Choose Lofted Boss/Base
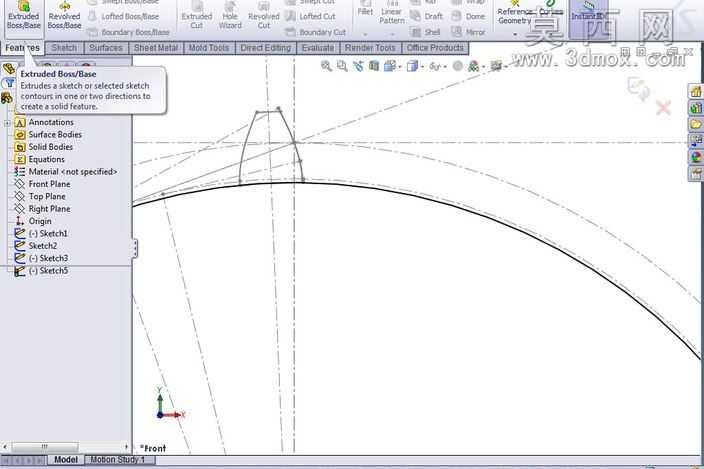Viewport: 704px width, 469px height. click(123, 16)
